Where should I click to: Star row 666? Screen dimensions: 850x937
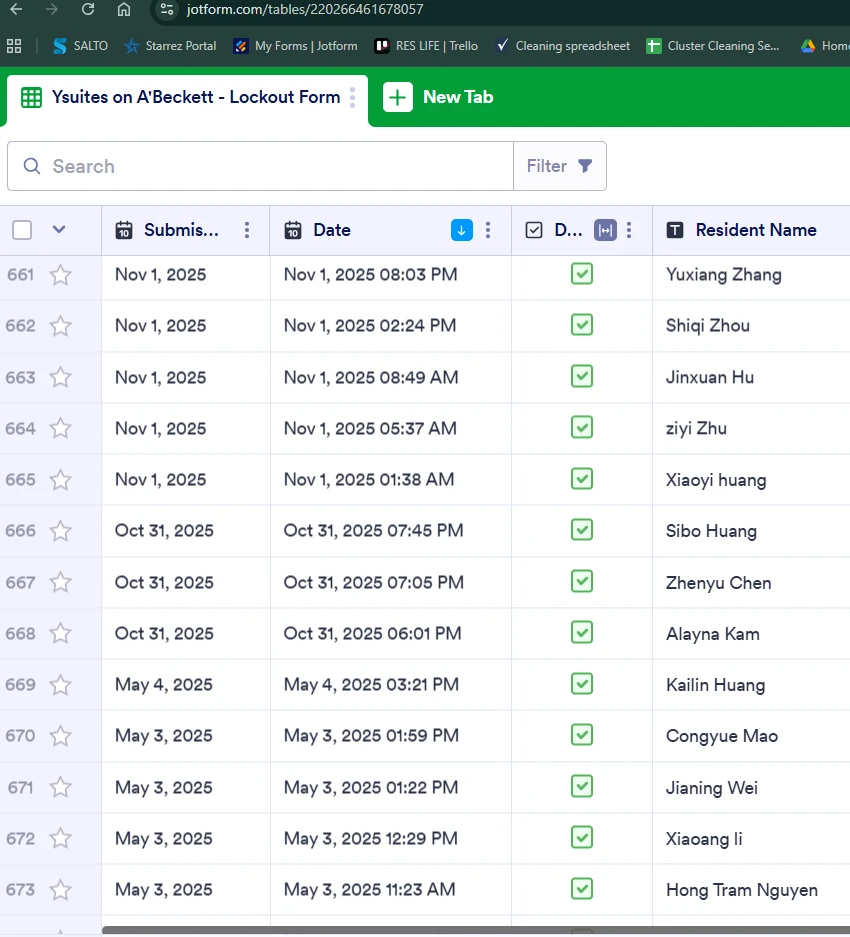(x=60, y=531)
